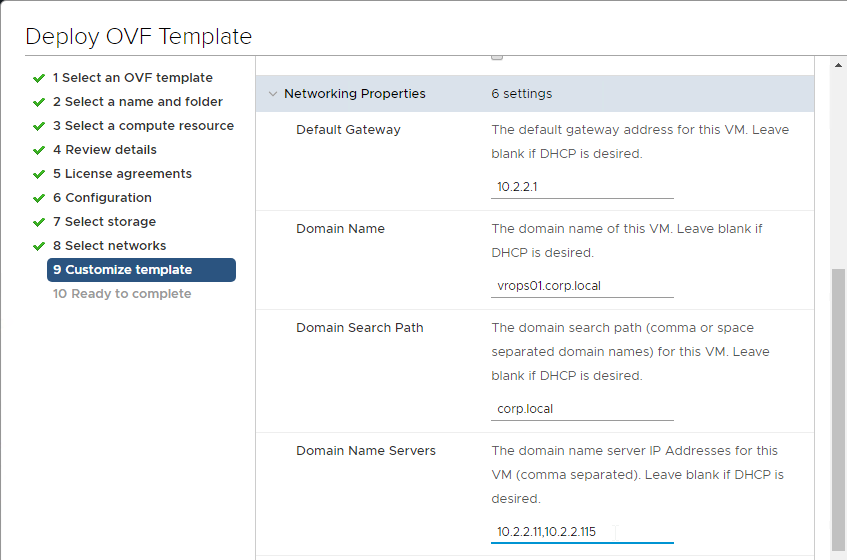Click the Domain Search Path label
This screenshot has height=560, width=847.
pos(360,328)
